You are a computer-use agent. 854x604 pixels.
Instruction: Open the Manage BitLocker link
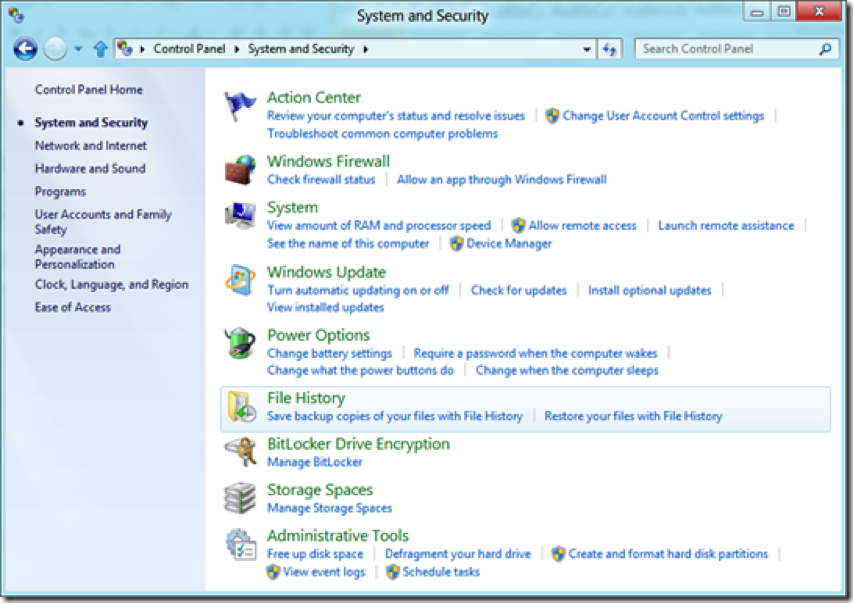pyautogui.click(x=314, y=462)
